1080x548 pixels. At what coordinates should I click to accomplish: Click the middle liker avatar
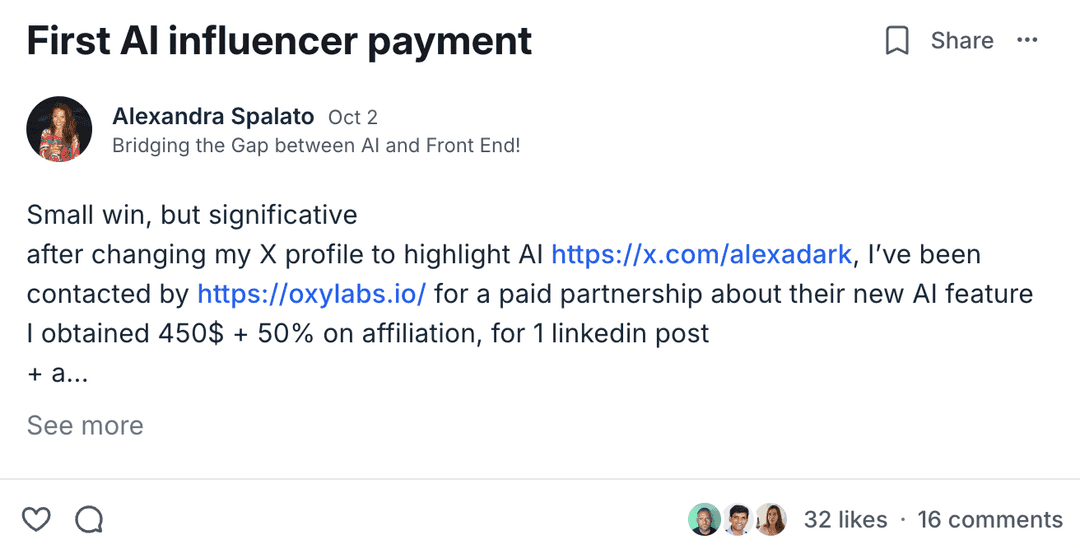click(737, 519)
